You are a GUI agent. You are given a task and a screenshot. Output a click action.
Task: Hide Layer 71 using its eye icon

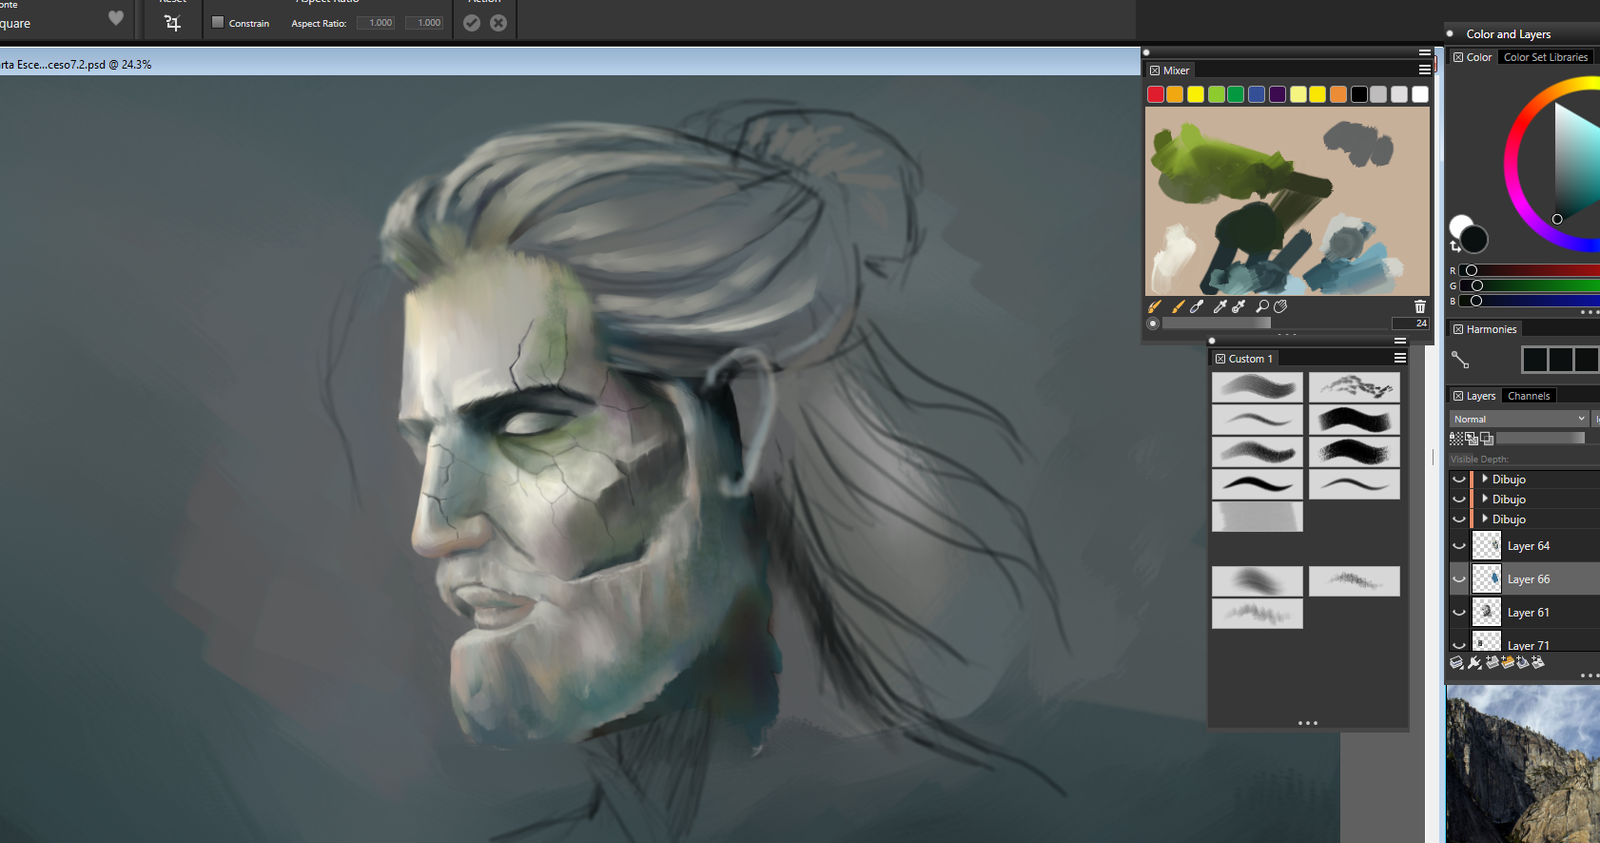[x=1459, y=644]
